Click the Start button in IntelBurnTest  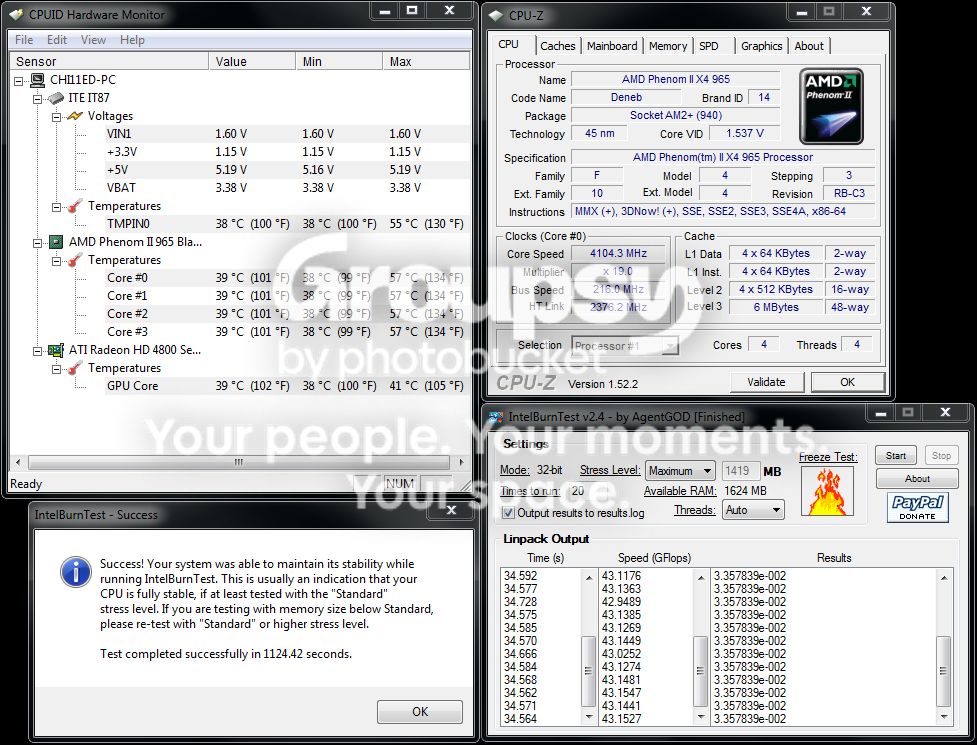tap(895, 455)
